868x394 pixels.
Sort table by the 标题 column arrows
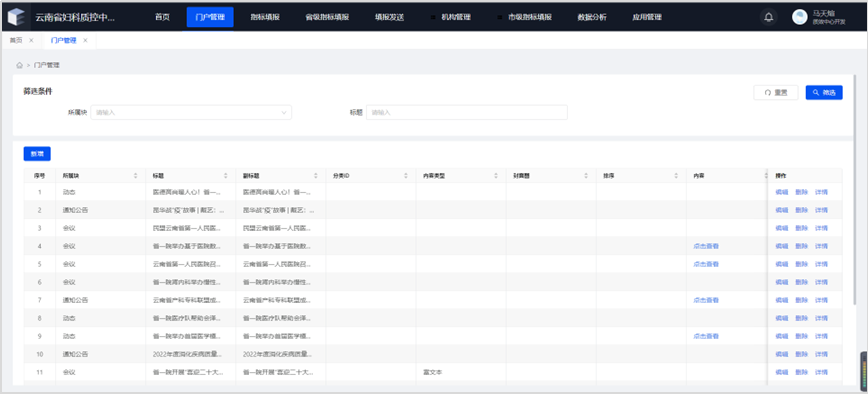coord(225,175)
